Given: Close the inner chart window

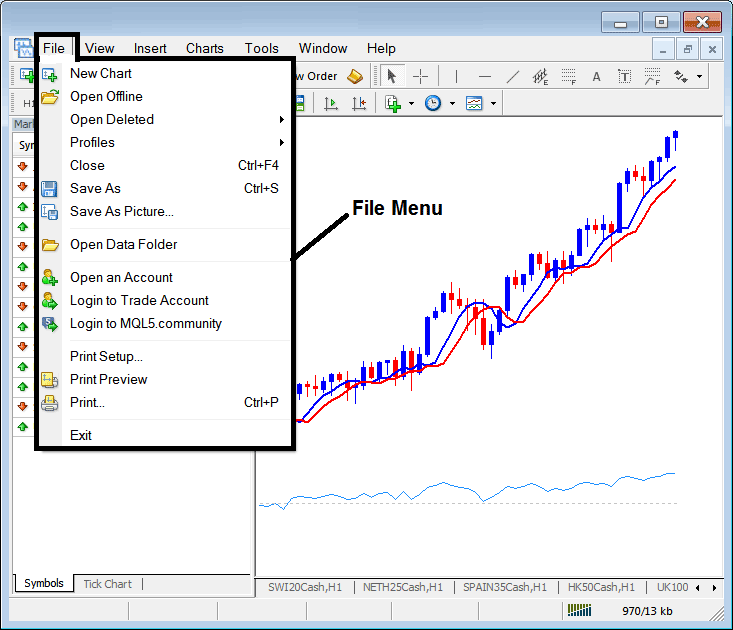Looking at the screenshot, I should pyautogui.click(x=712, y=49).
